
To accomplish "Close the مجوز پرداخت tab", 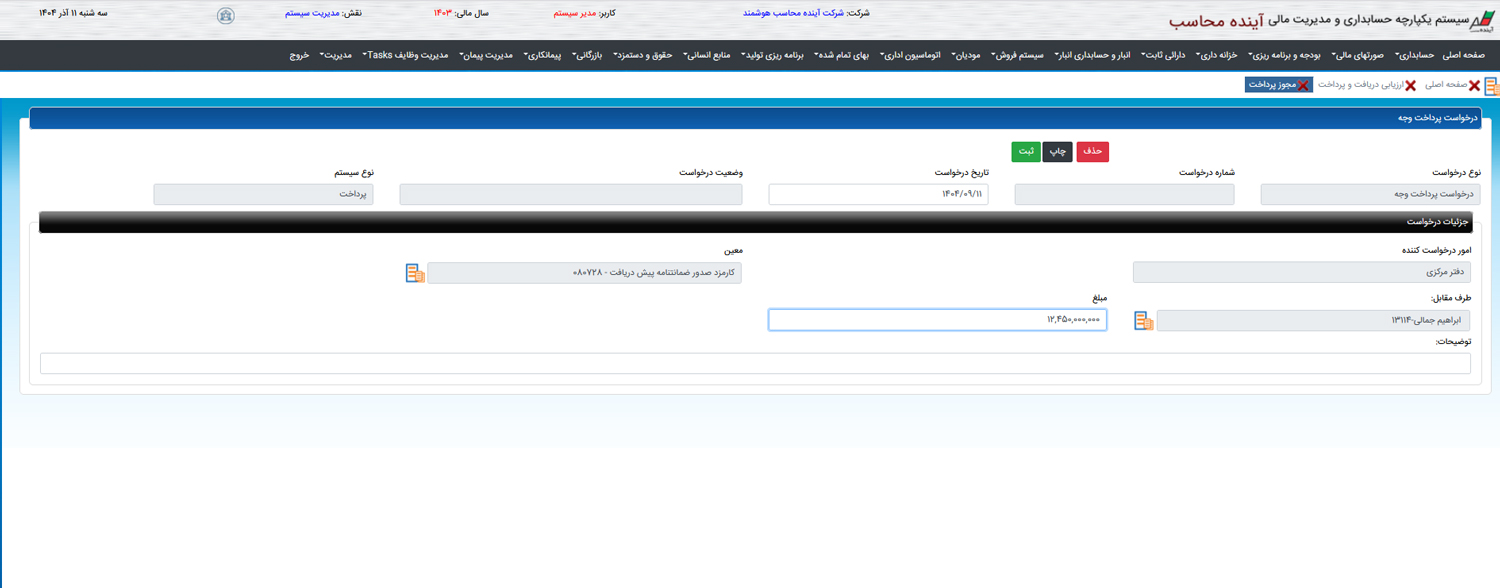I will pos(1304,85).
